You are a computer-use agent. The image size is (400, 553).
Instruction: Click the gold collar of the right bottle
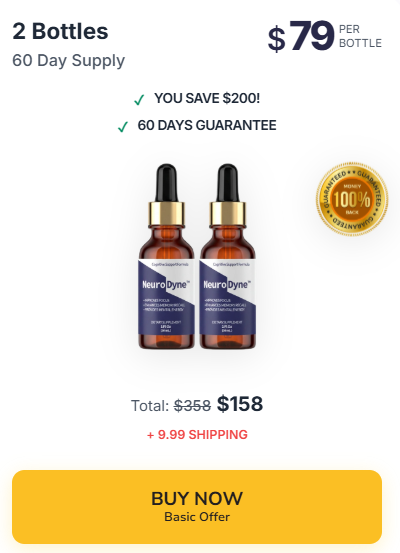pyautogui.click(x=228, y=214)
